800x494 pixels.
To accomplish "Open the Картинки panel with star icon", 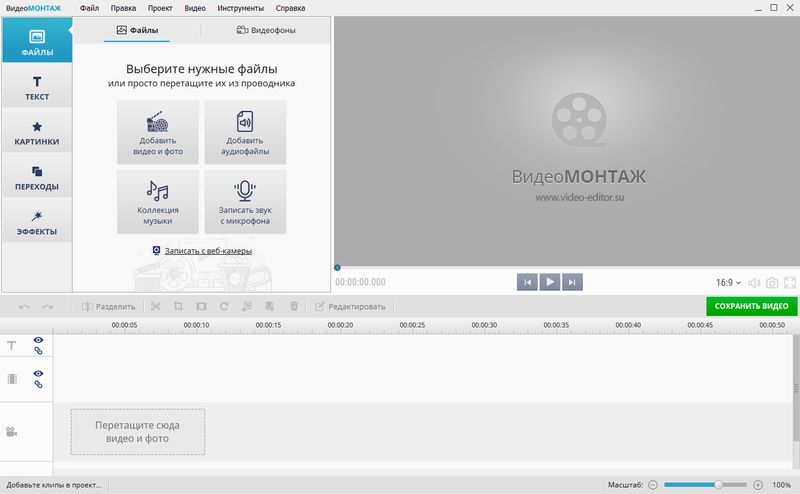I will pyautogui.click(x=37, y=133).
